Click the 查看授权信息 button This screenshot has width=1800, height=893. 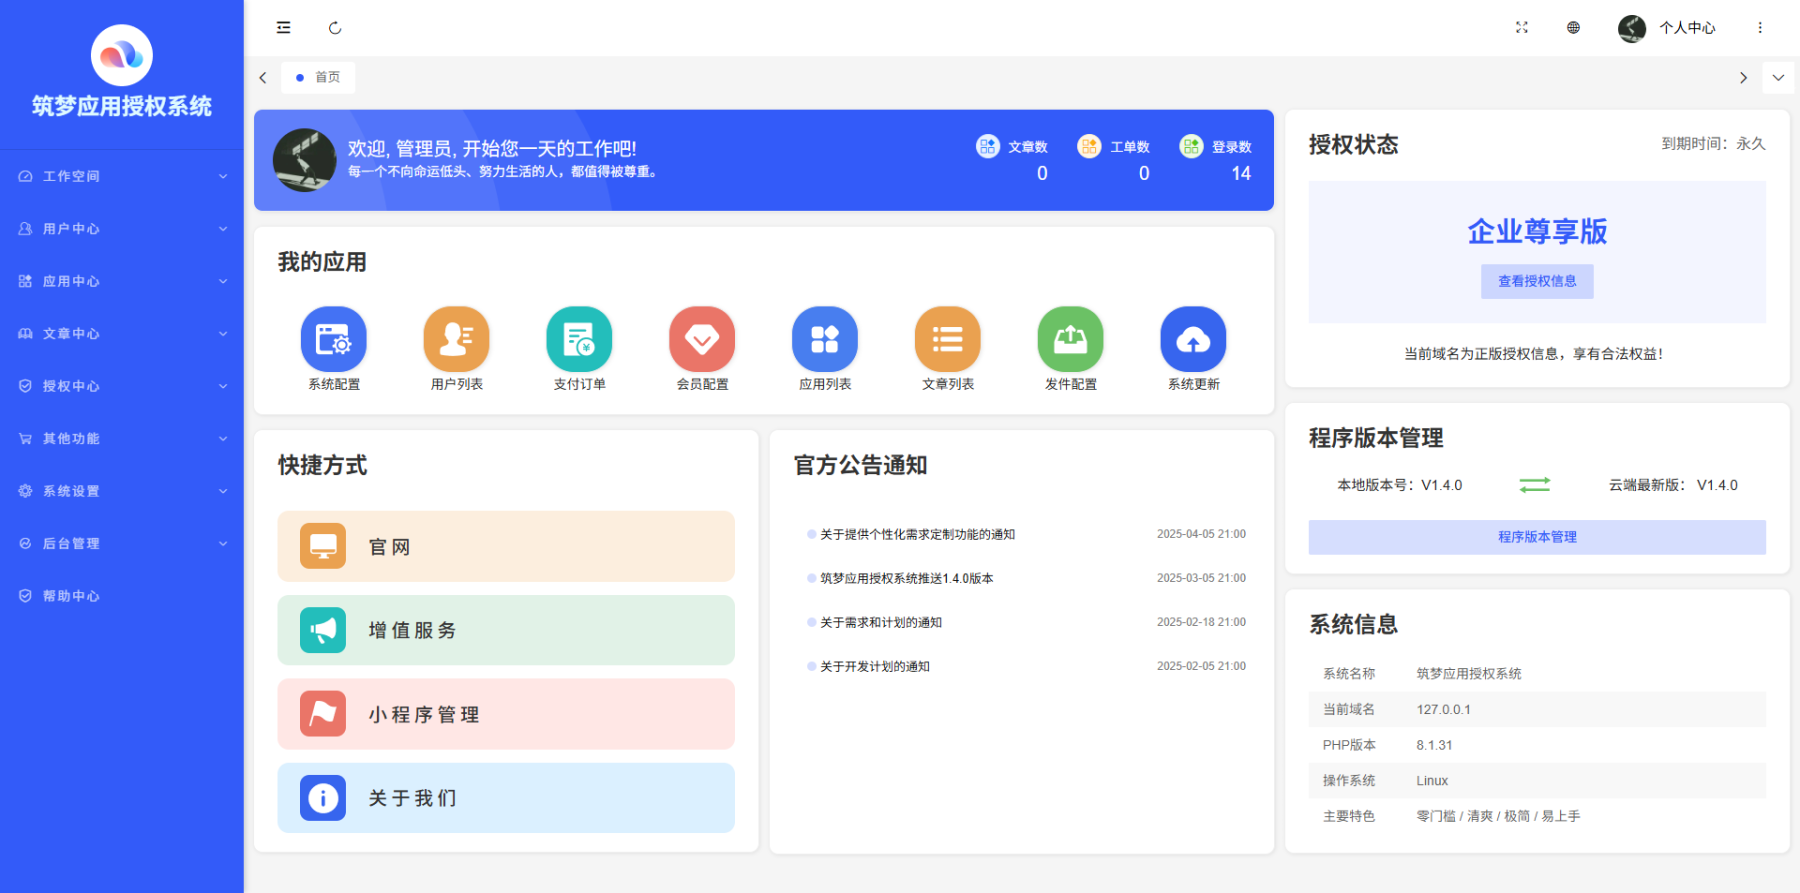pyautogui.click(x=1537, y=282)
